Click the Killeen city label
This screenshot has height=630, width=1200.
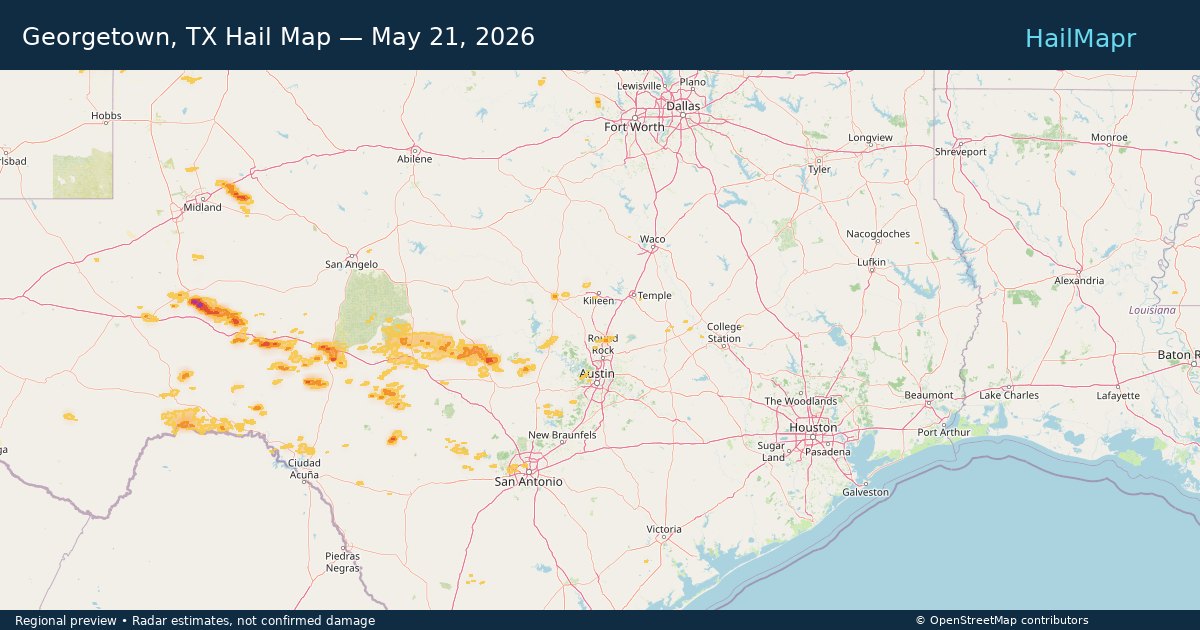coord(599,300)
